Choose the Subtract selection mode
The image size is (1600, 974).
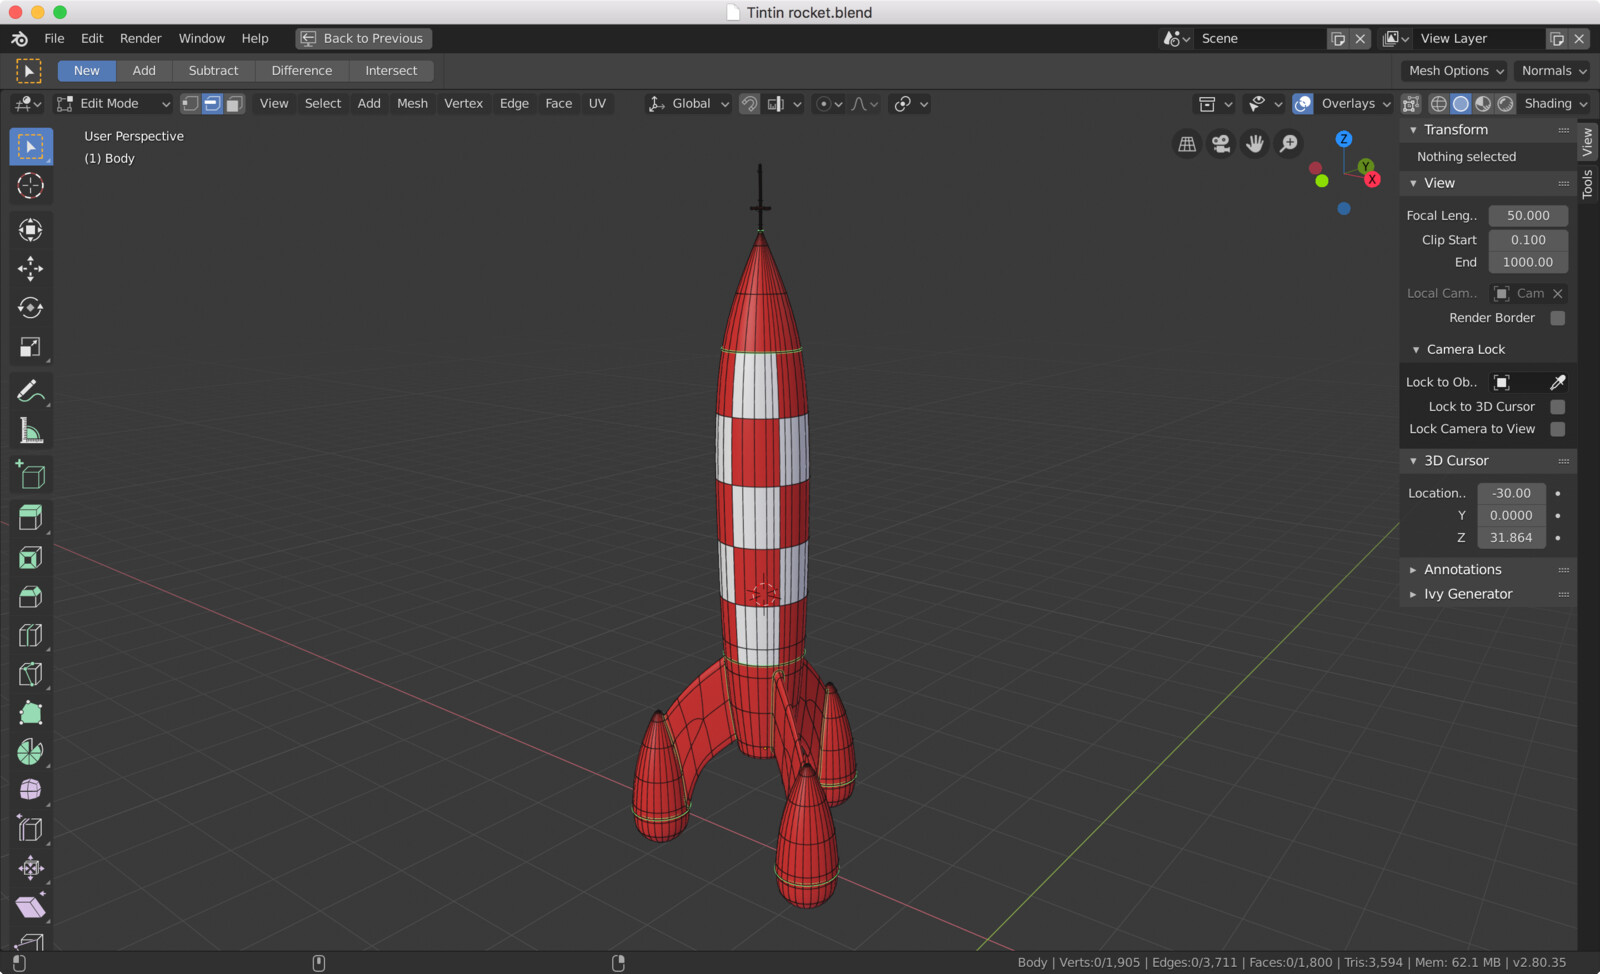[213, 71]
